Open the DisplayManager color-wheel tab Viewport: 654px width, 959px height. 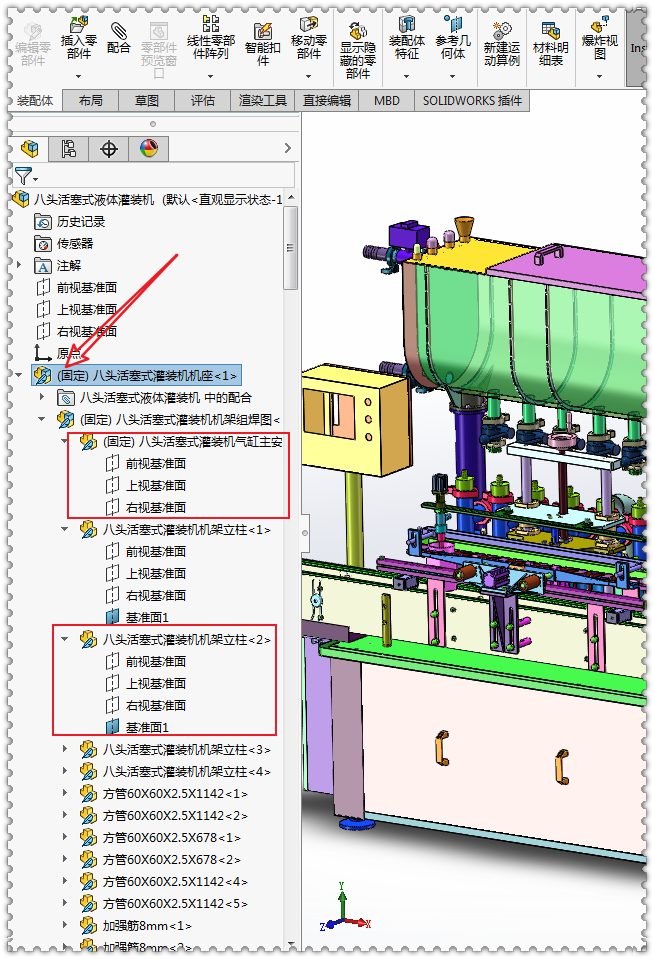pos(148,149)
